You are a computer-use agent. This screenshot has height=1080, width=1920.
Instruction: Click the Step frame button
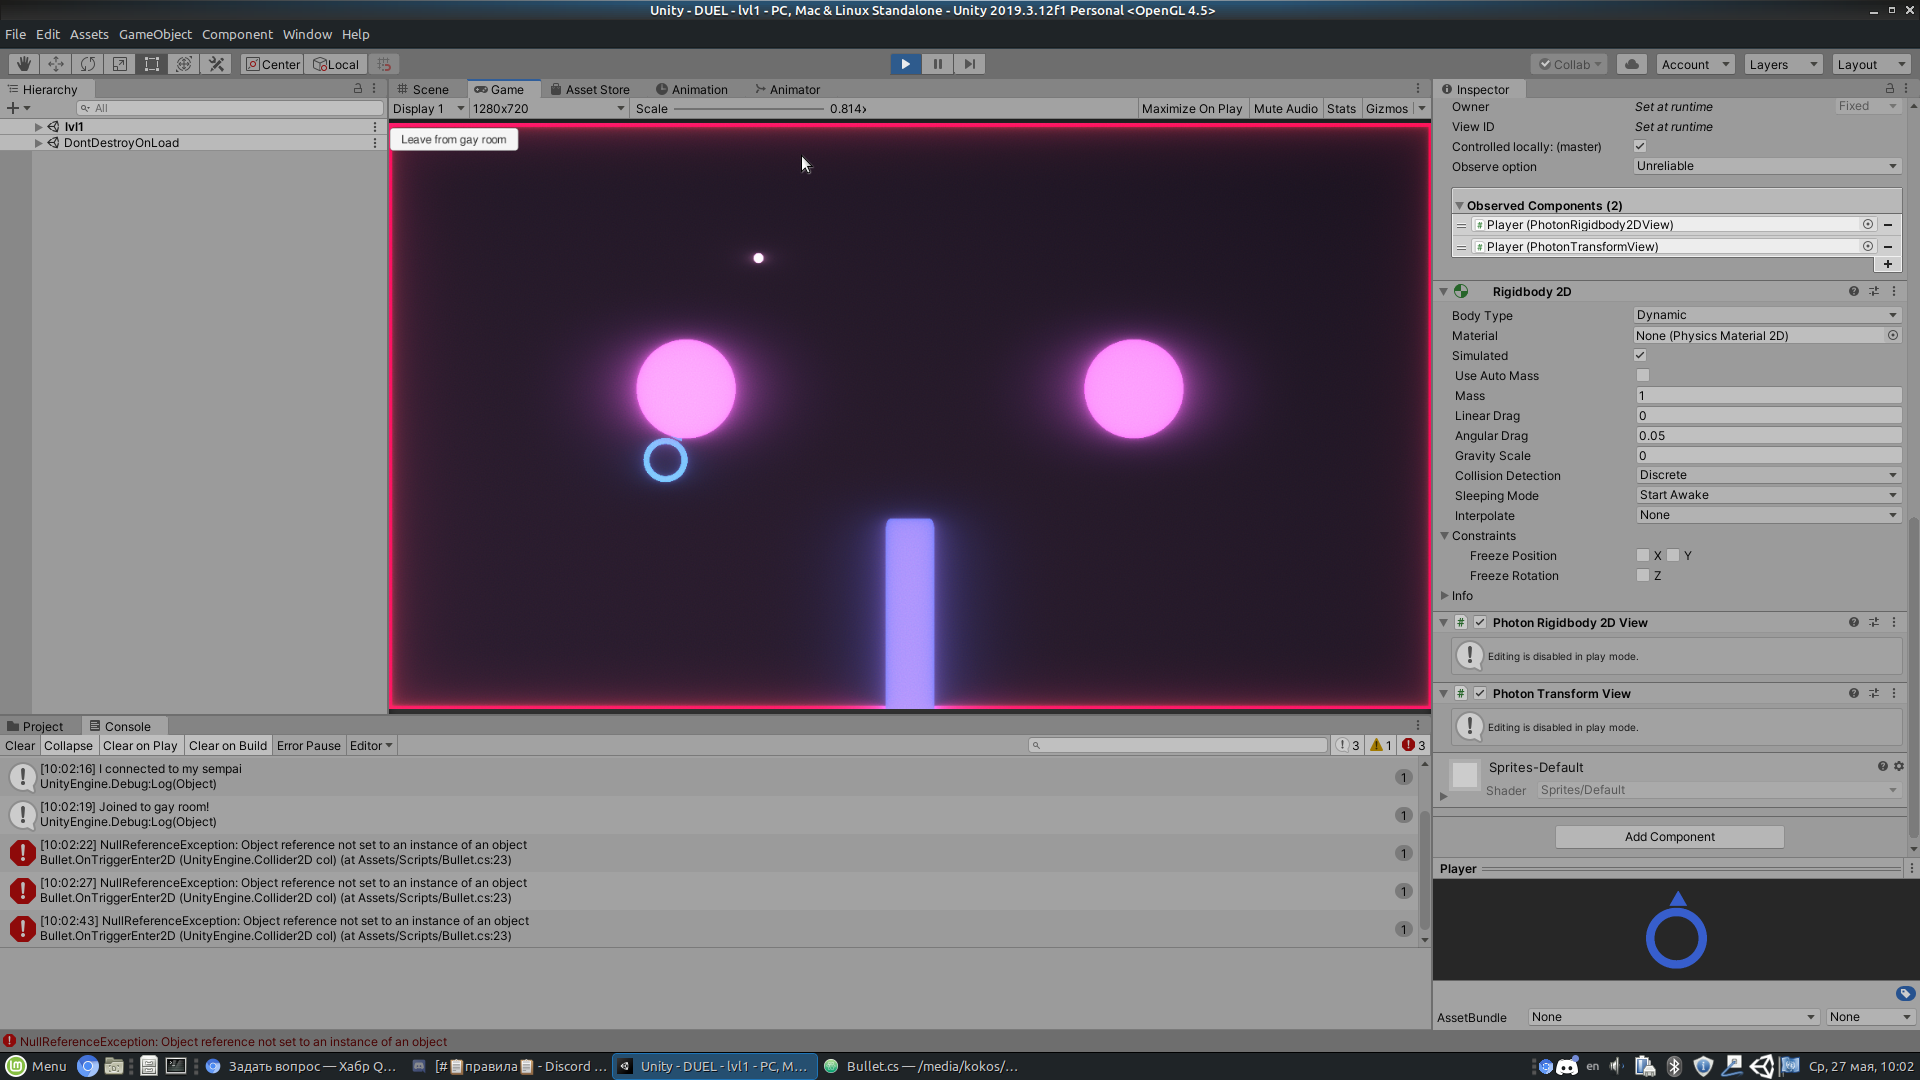pos(969,64)
